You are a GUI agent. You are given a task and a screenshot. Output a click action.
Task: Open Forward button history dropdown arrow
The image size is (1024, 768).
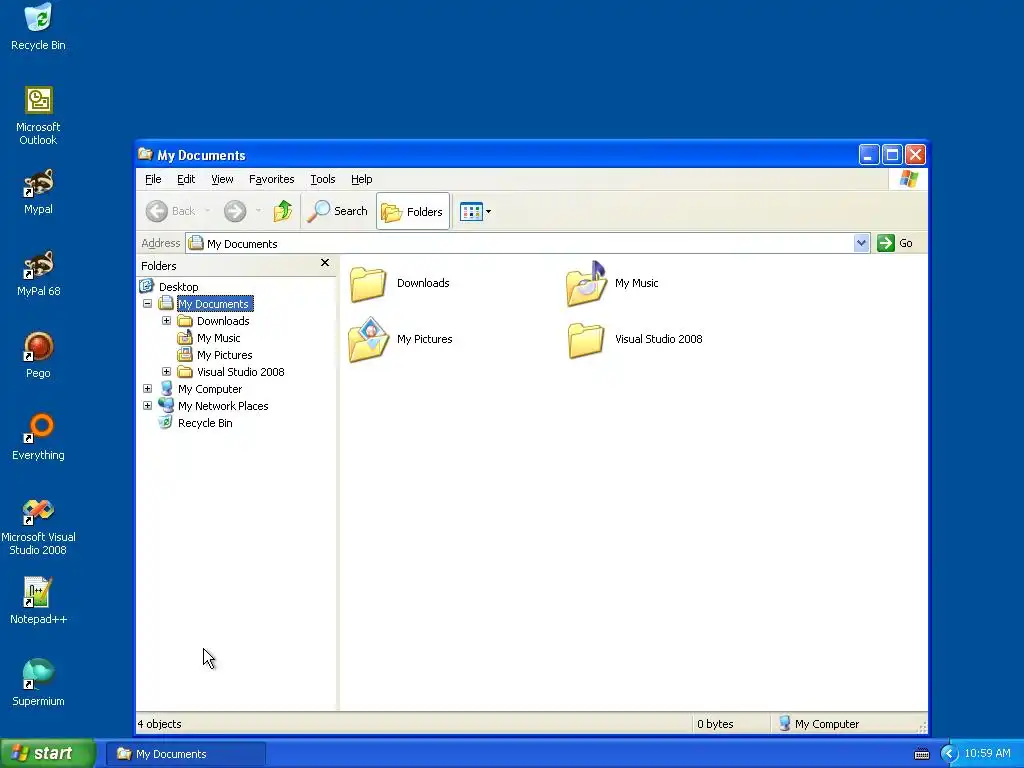[258, 211]
